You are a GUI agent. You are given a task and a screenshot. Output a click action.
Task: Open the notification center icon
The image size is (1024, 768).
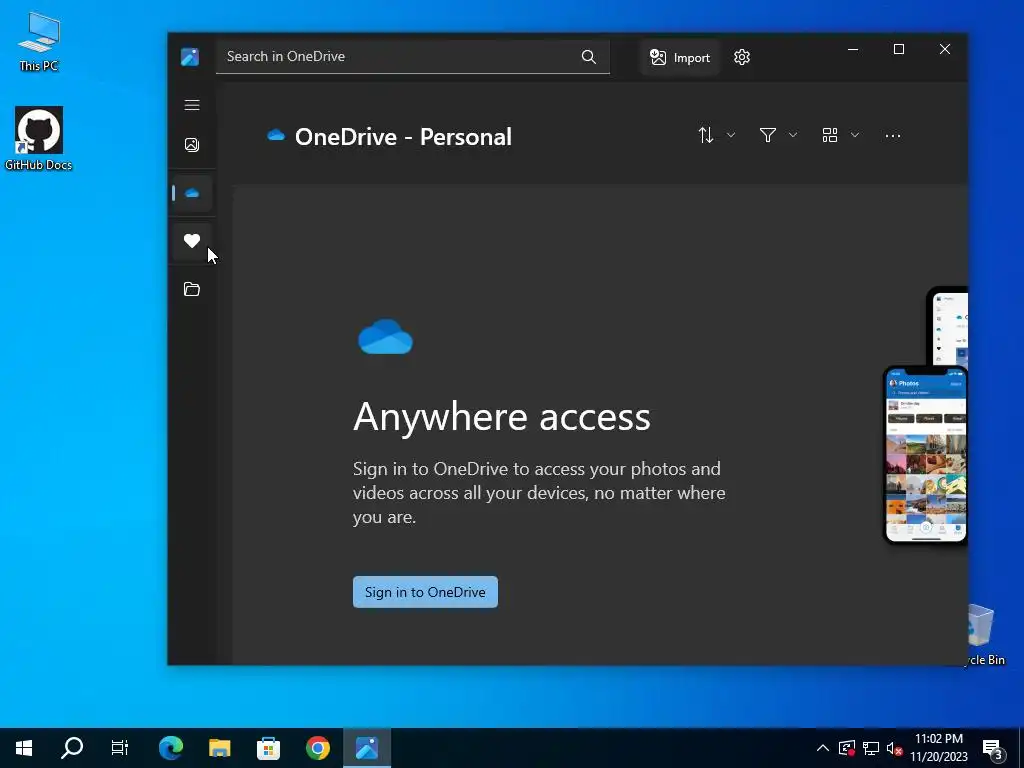coord(993,748)
